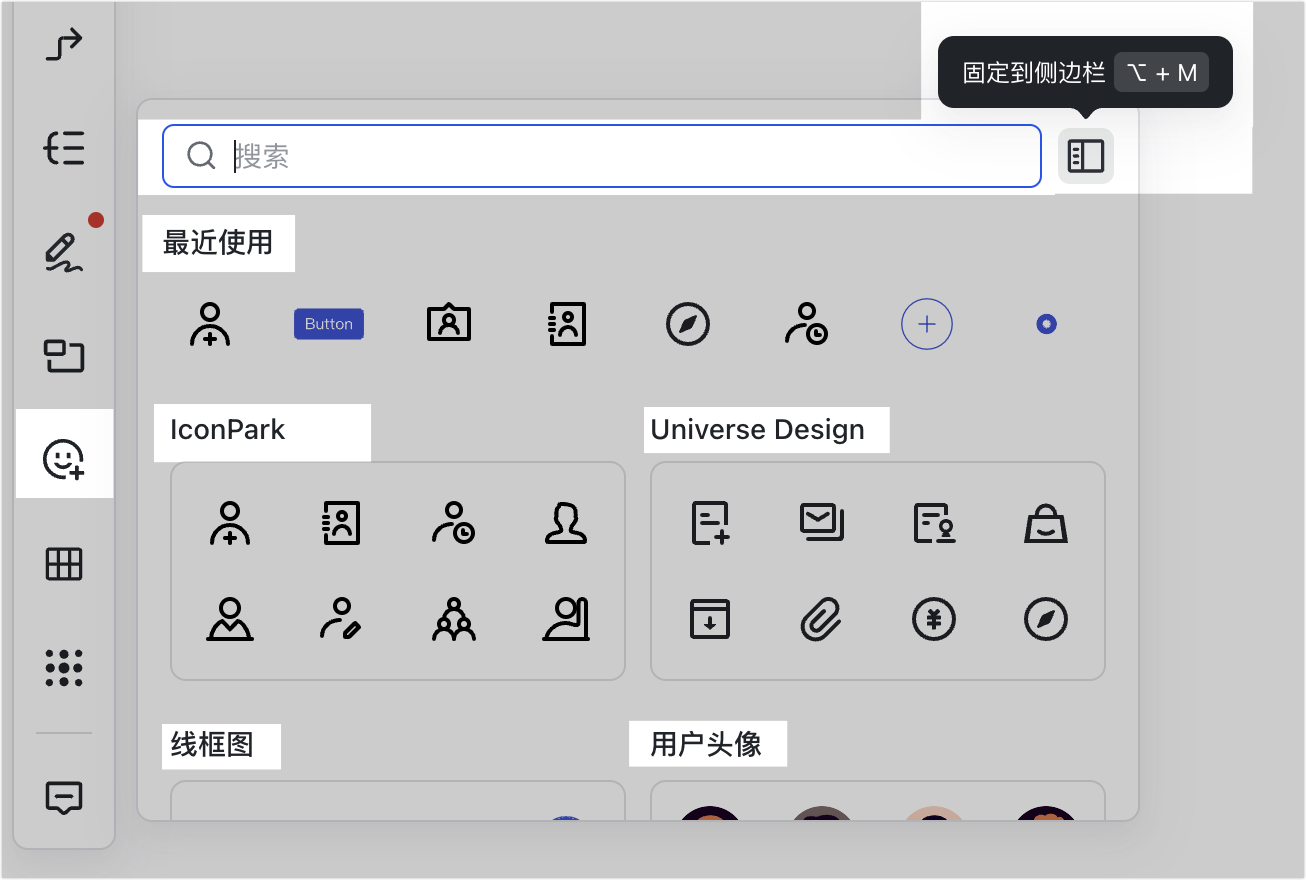Viewport: 1306px width, 880px height.
Task: Choose the paperclip attachment icon
Action: point(823,620)
